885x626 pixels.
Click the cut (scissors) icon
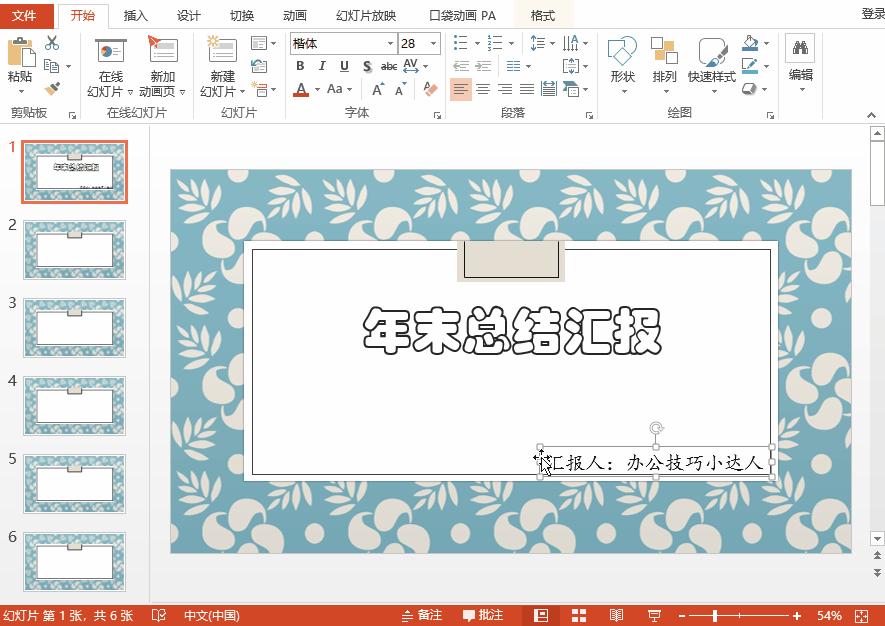coord(53,44)
